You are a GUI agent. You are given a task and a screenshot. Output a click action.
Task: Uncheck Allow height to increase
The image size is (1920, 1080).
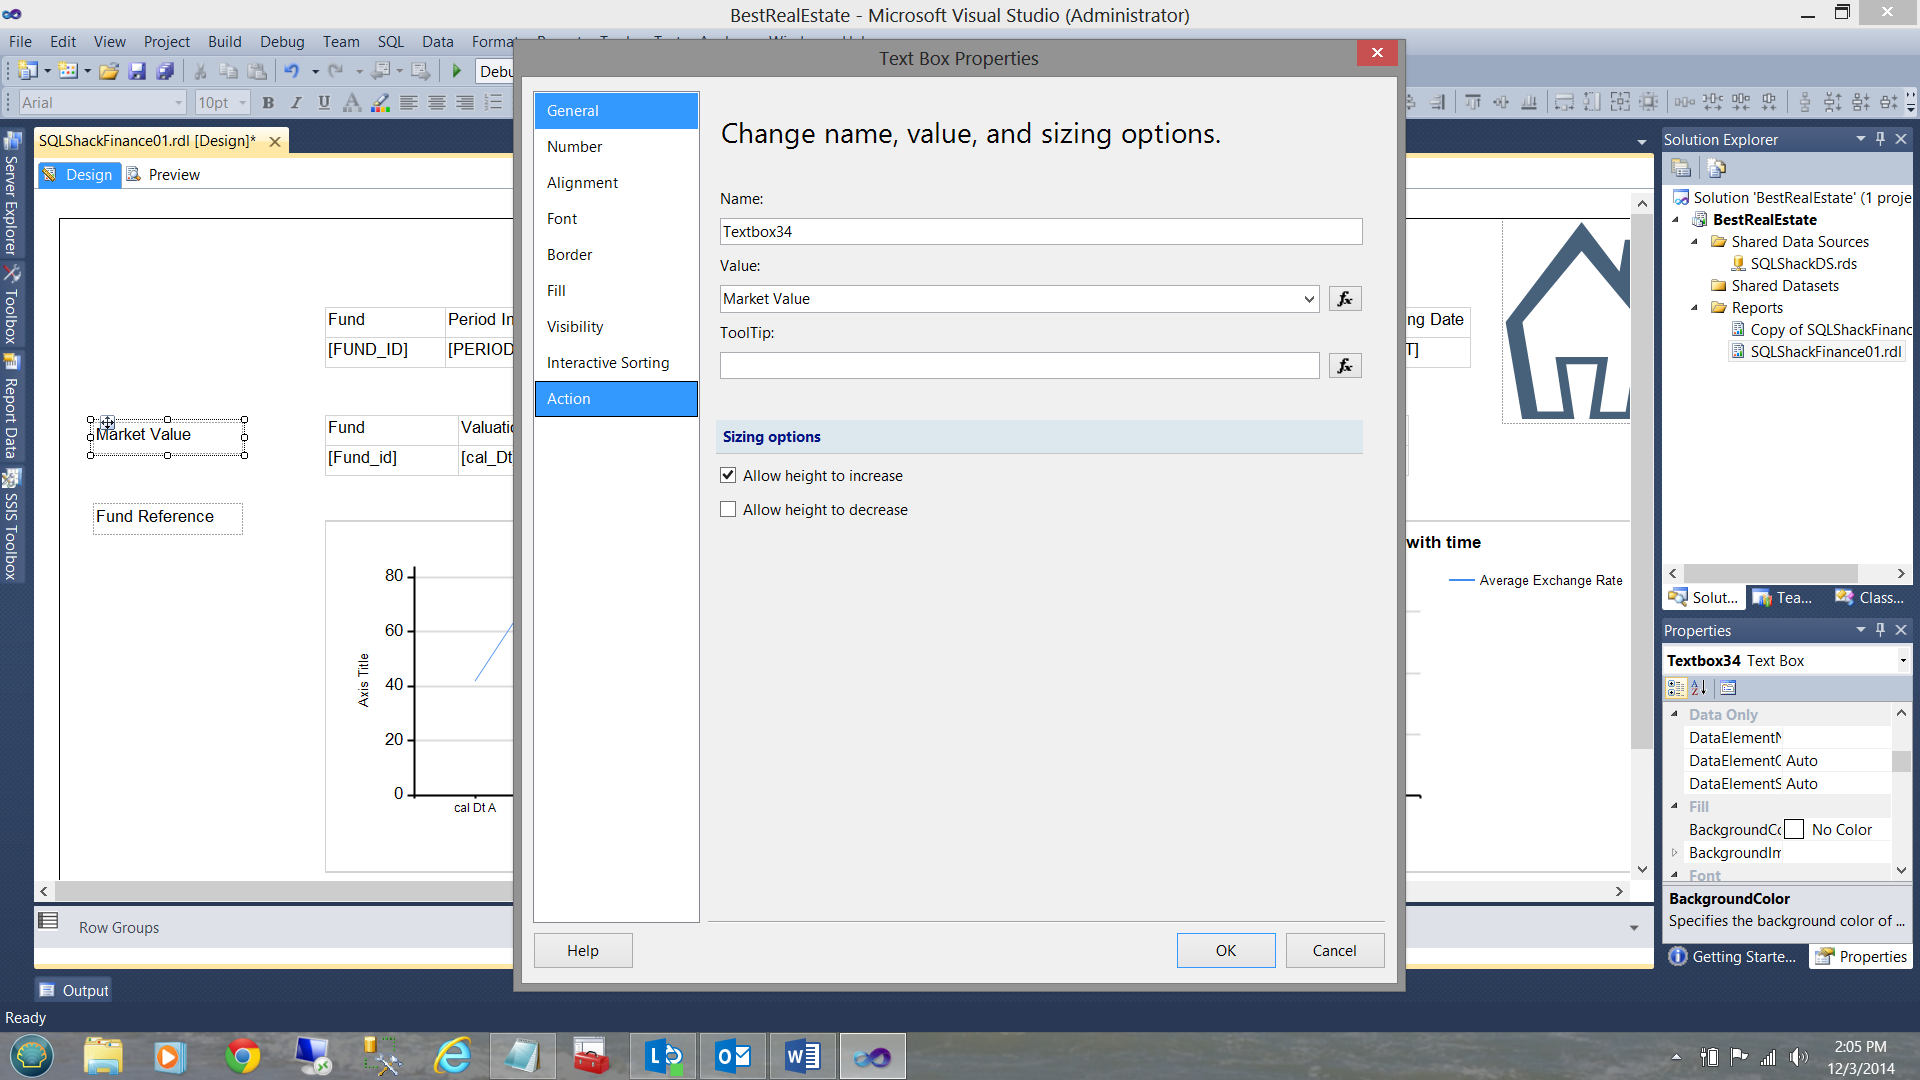(x=728, y=476)
